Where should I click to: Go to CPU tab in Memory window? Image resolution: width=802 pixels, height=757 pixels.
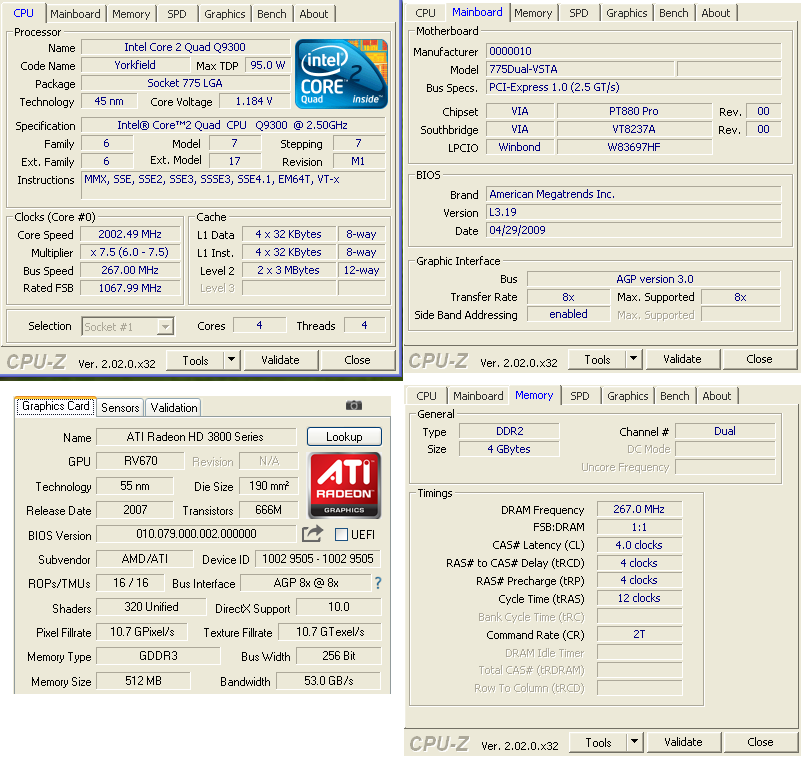click(x=426, y=396)
